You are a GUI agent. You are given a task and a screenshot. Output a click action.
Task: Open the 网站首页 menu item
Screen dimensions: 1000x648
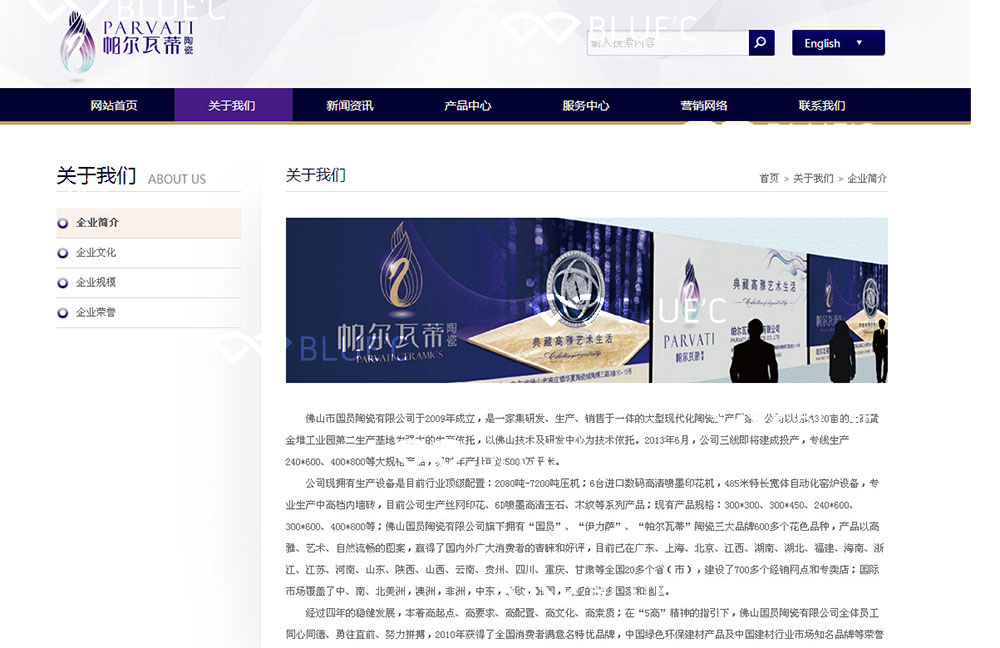pyautogui.click(x=114, y=105)
